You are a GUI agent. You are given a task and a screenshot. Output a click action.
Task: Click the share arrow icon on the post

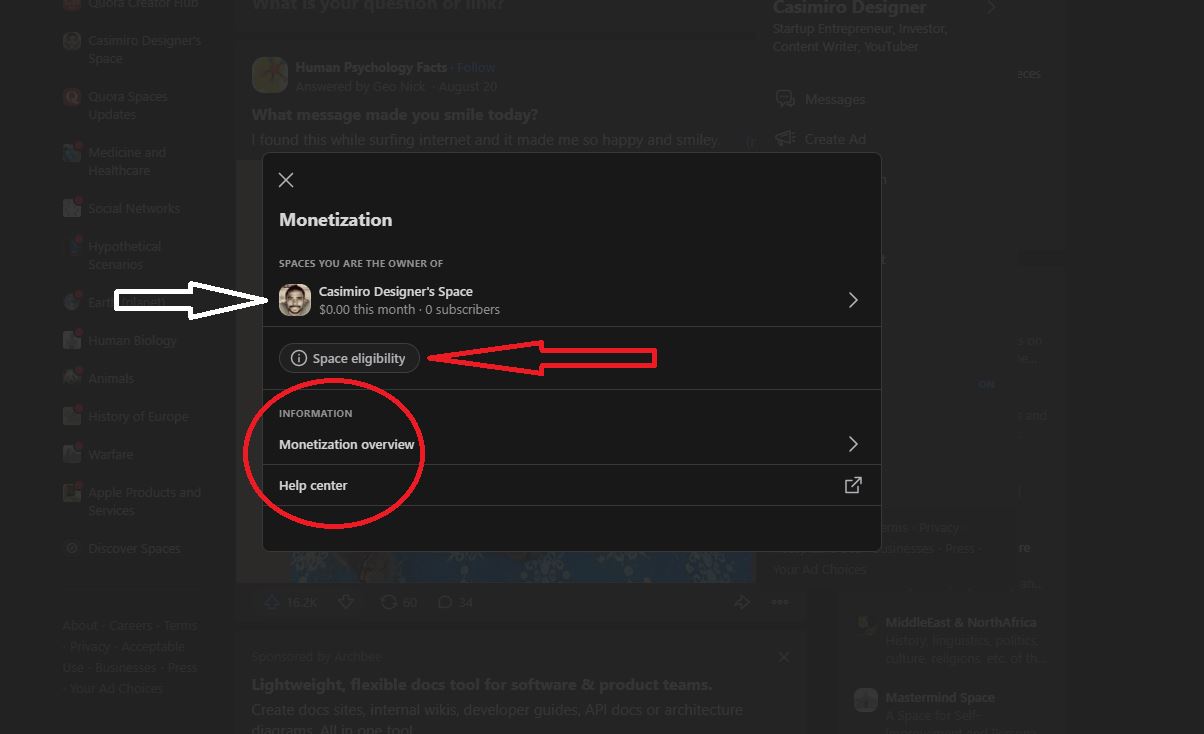(742, 602)
